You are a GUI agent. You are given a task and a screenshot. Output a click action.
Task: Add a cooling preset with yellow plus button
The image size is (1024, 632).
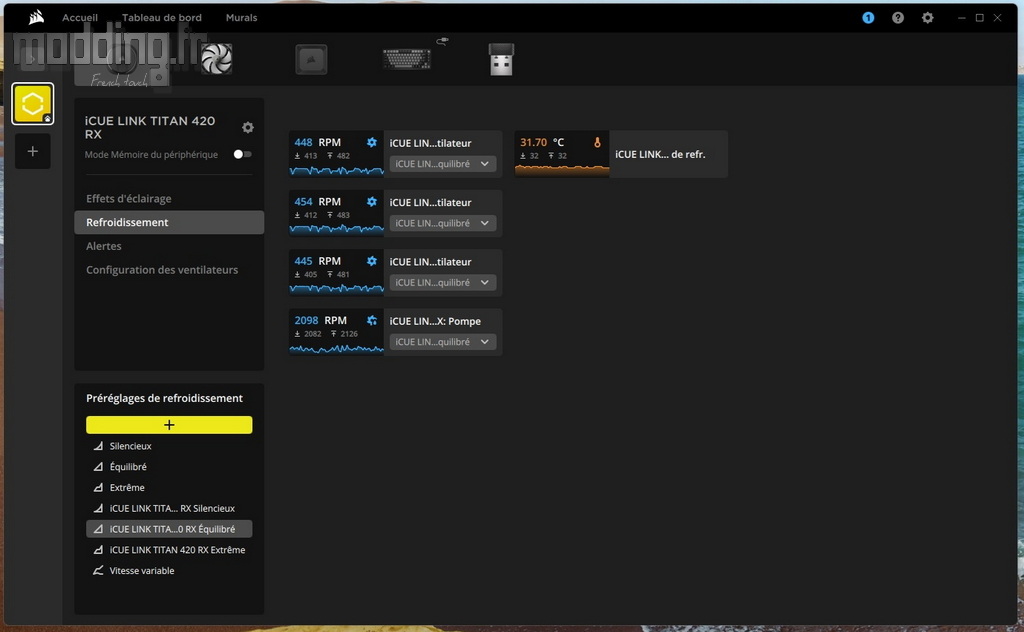169,425
